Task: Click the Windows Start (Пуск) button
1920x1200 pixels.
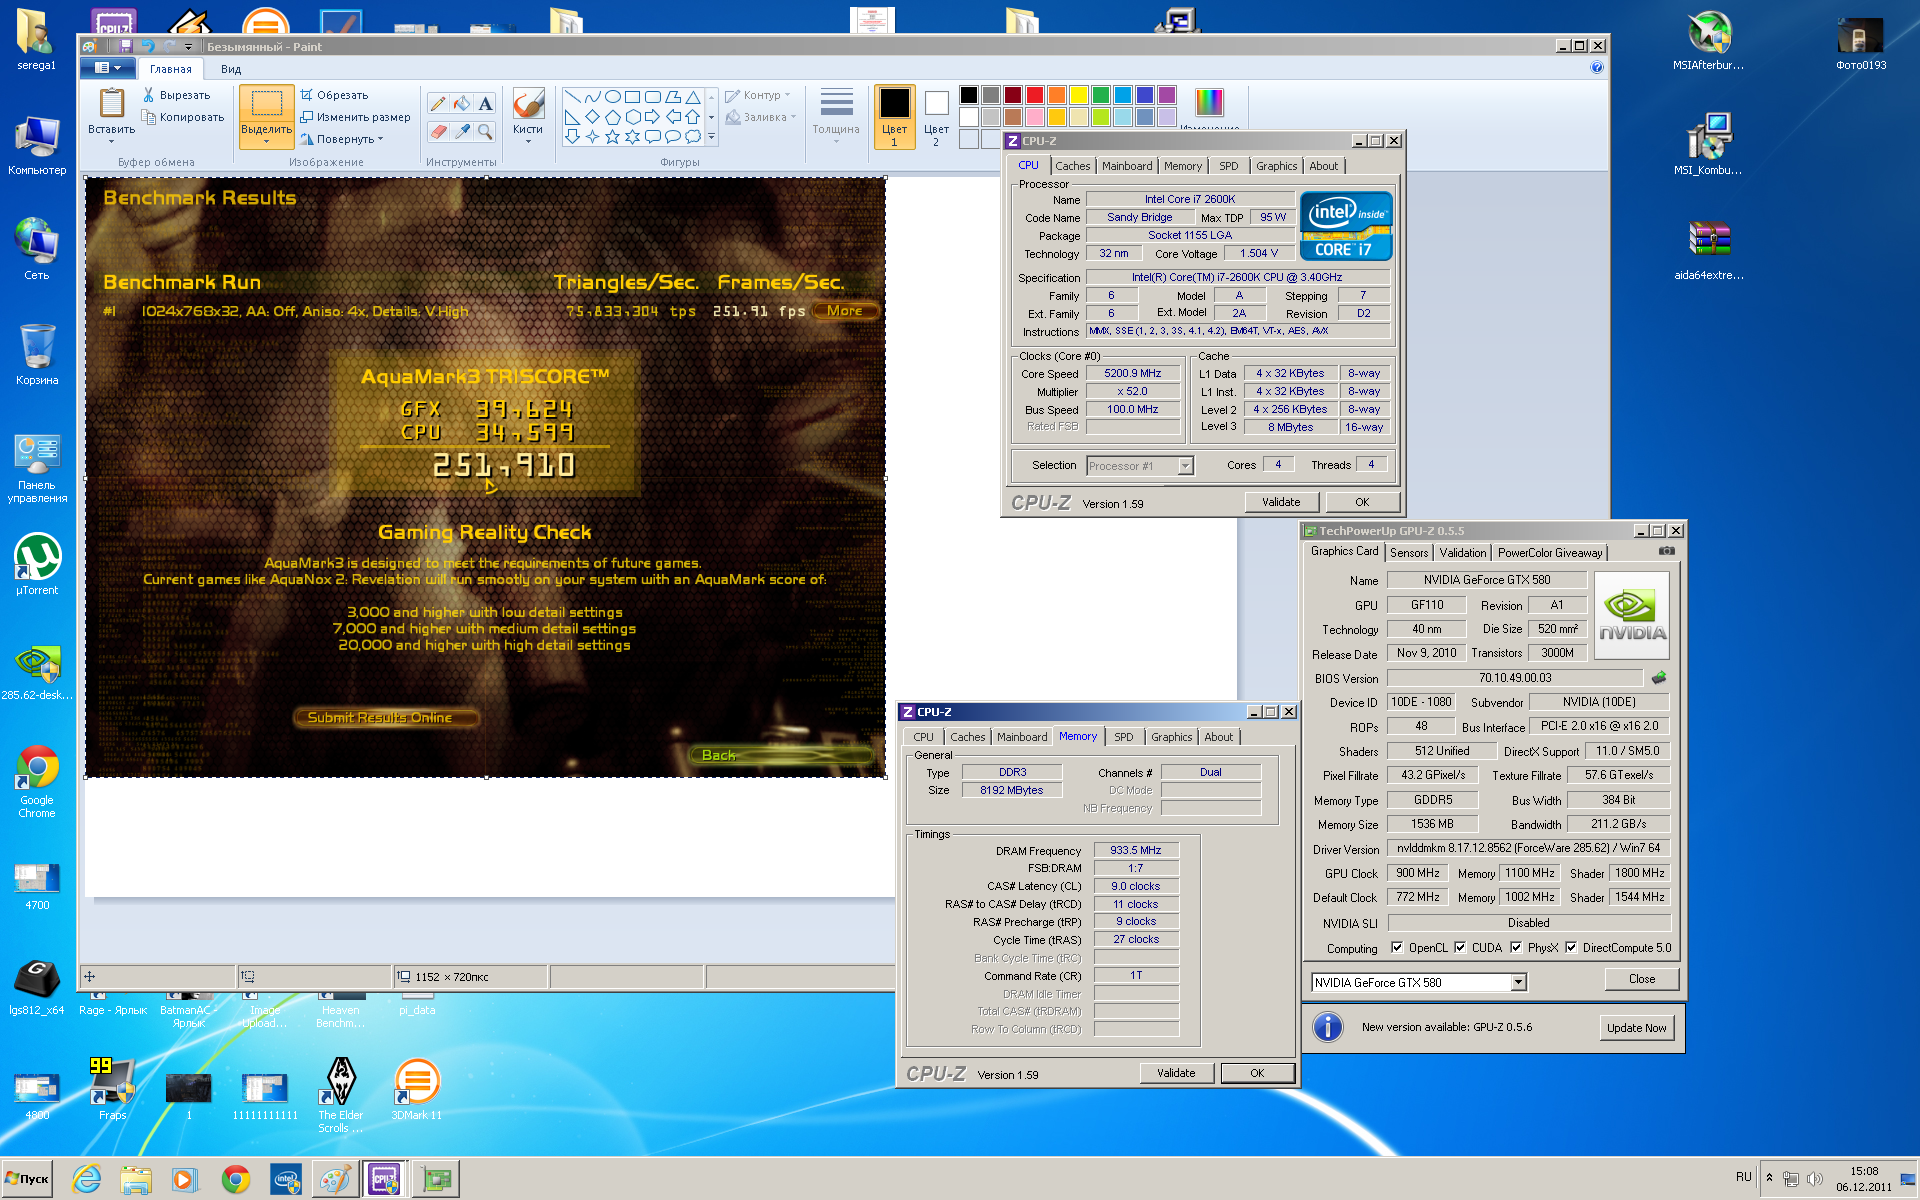Action: pyautogui.click(x=28, y=1179)
